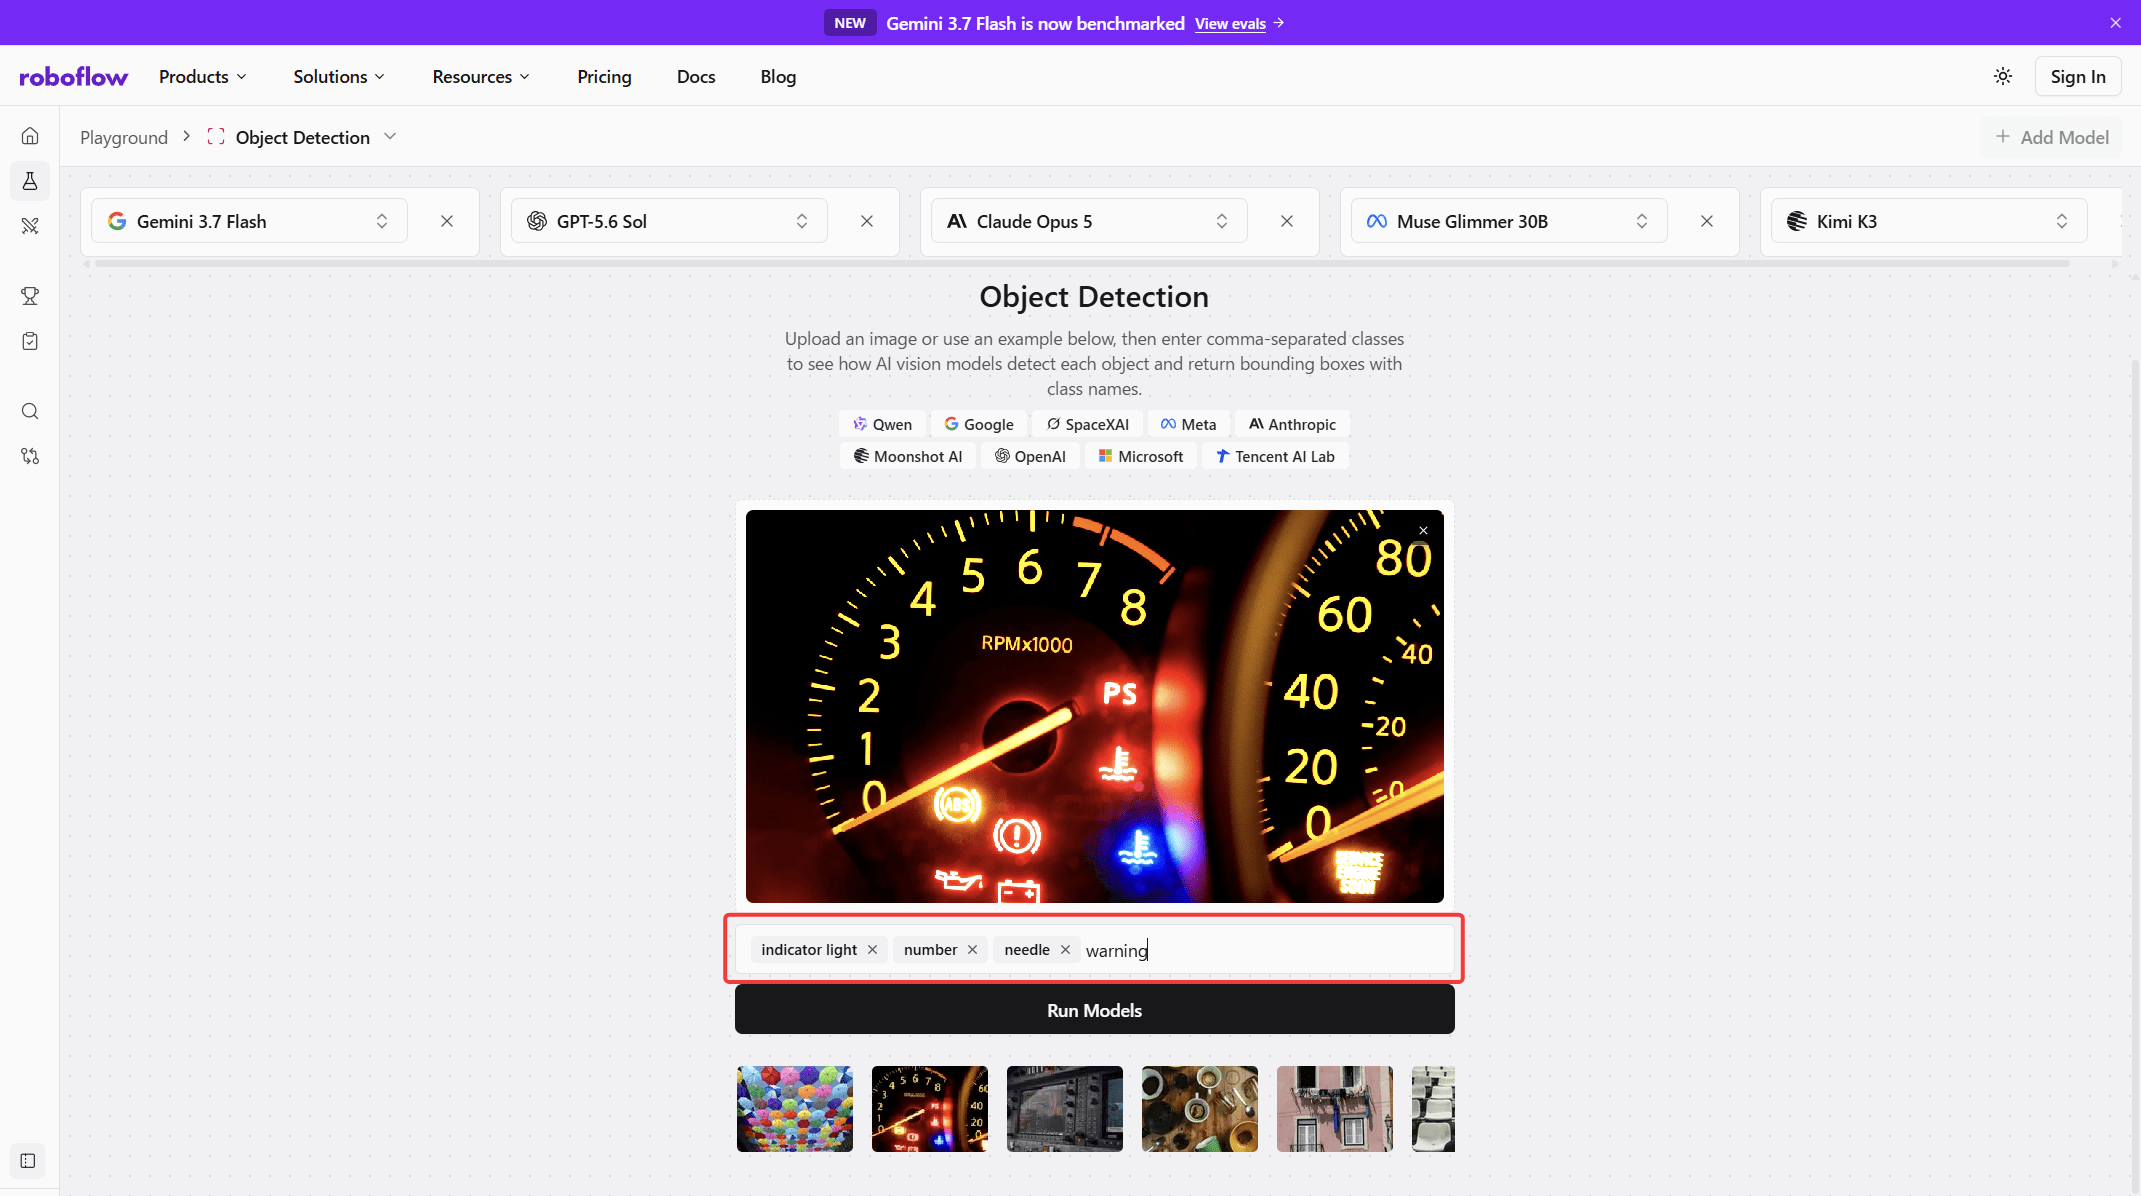2141x1196 pixels.
Task: Open the GPT-5.6 Sol model dropdown
Action: pos(669,221)
